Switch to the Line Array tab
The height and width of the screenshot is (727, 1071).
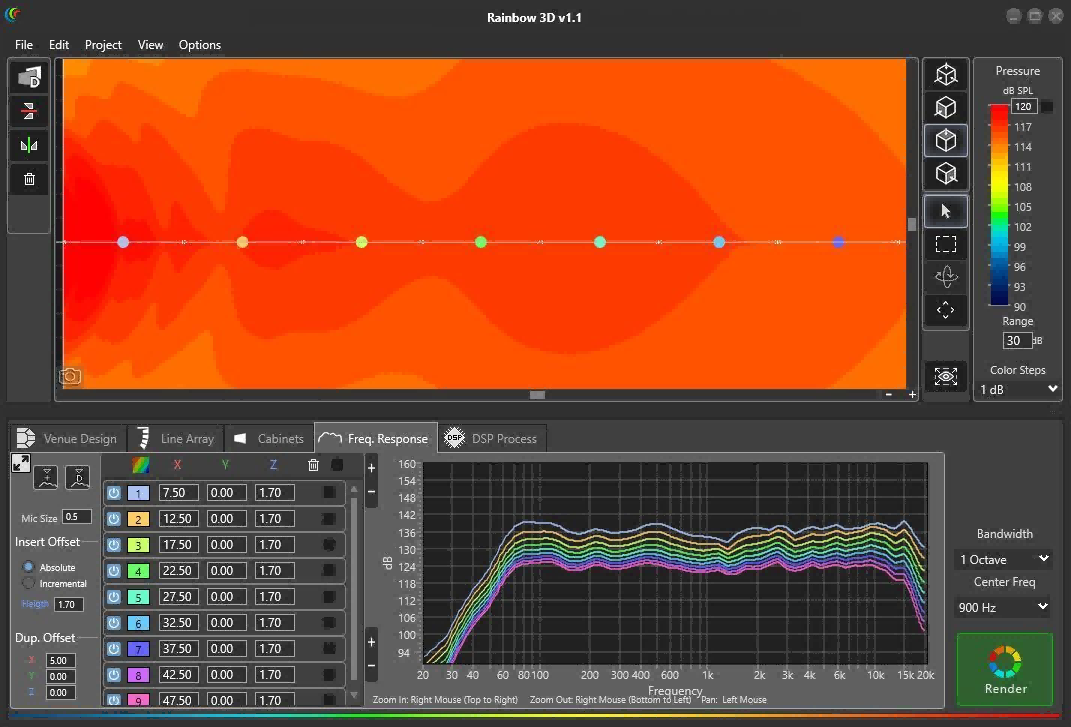[x=175, y=438]
